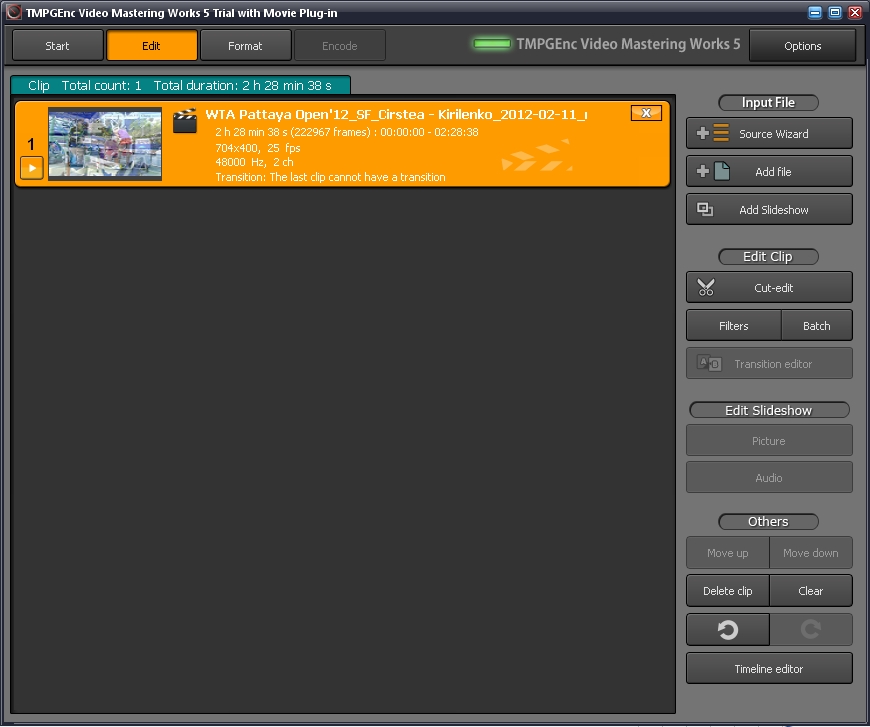Click the redo arrow icon
This screenshot has height=727, width=870.
[811, 629]
